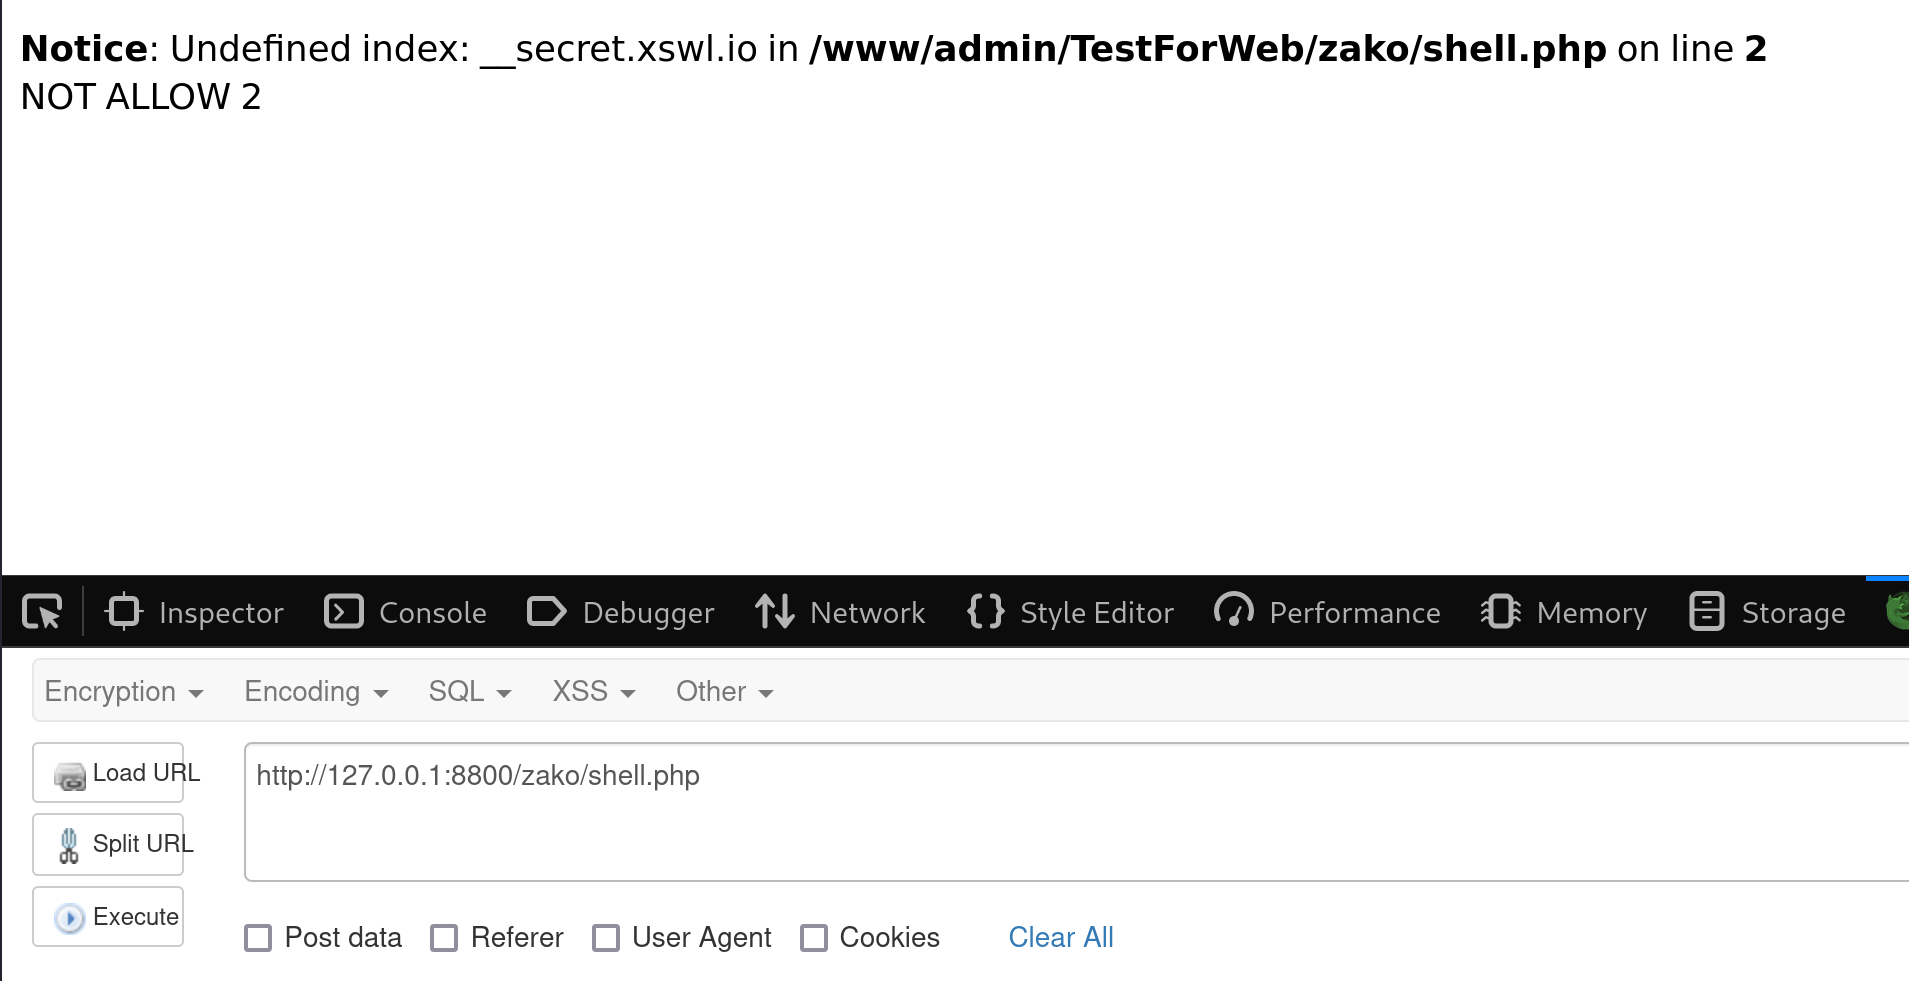Expand the Encryption dropdown
This screenshot has width=1909, height=981.
(x=124, y=691)
